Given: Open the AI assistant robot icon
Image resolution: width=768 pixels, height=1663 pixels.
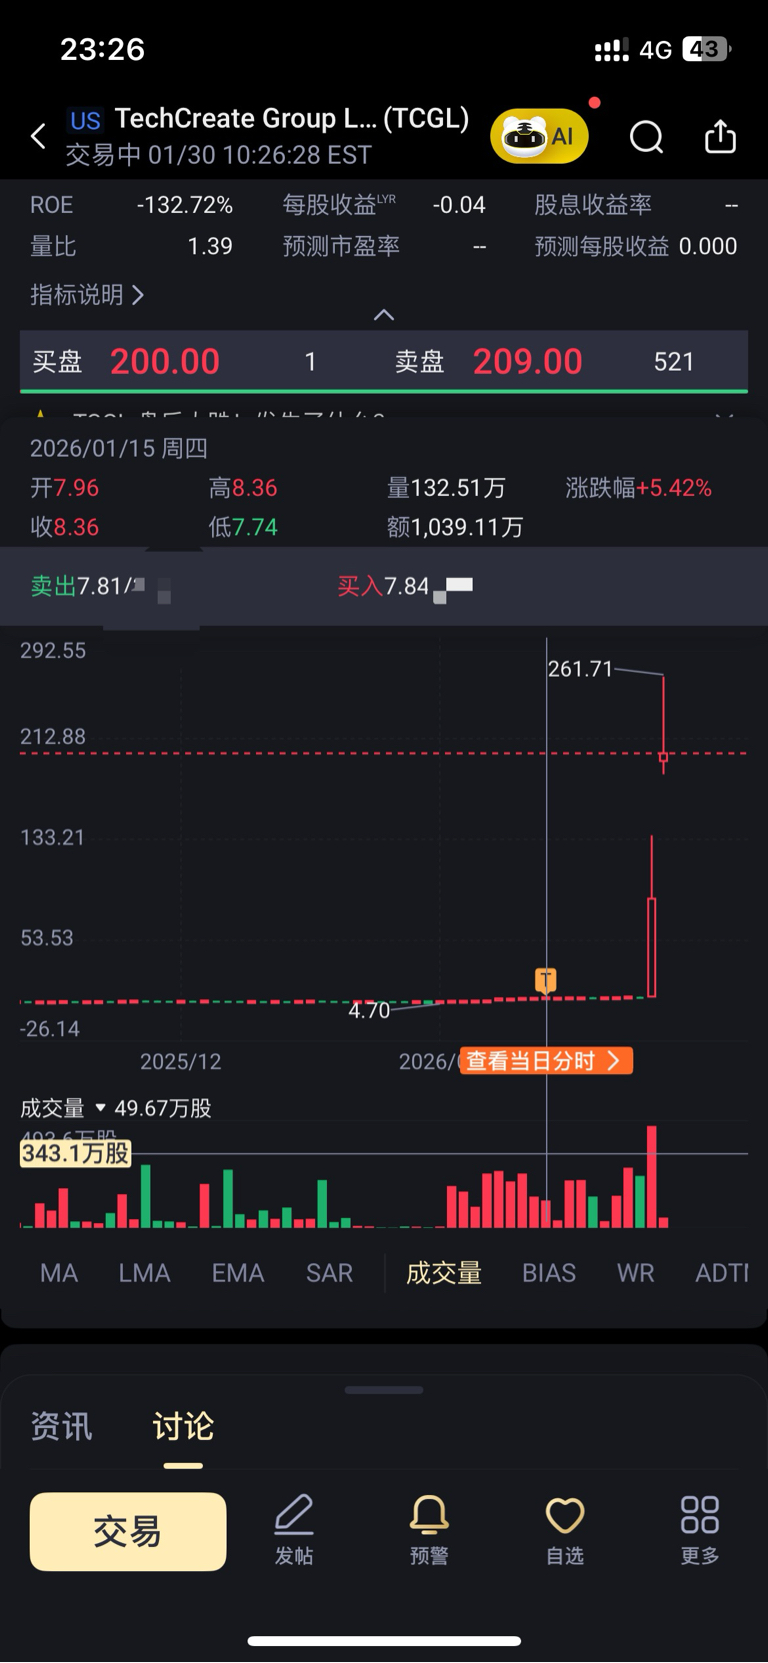Looking at the screenshot, I should (x=539, y=136).
